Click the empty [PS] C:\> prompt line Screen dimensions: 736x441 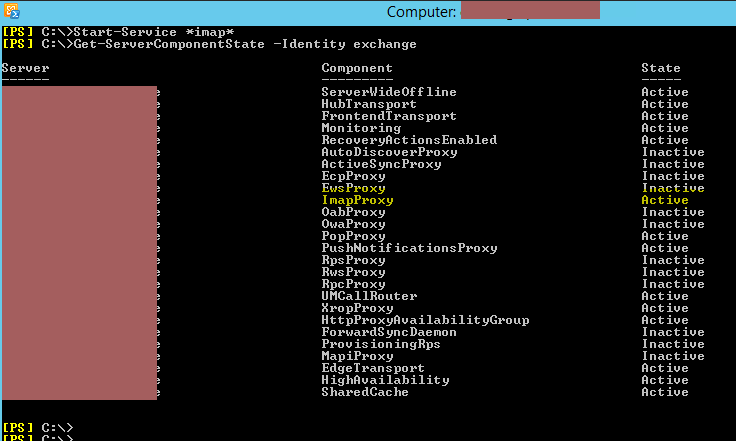tap(38, 428)
